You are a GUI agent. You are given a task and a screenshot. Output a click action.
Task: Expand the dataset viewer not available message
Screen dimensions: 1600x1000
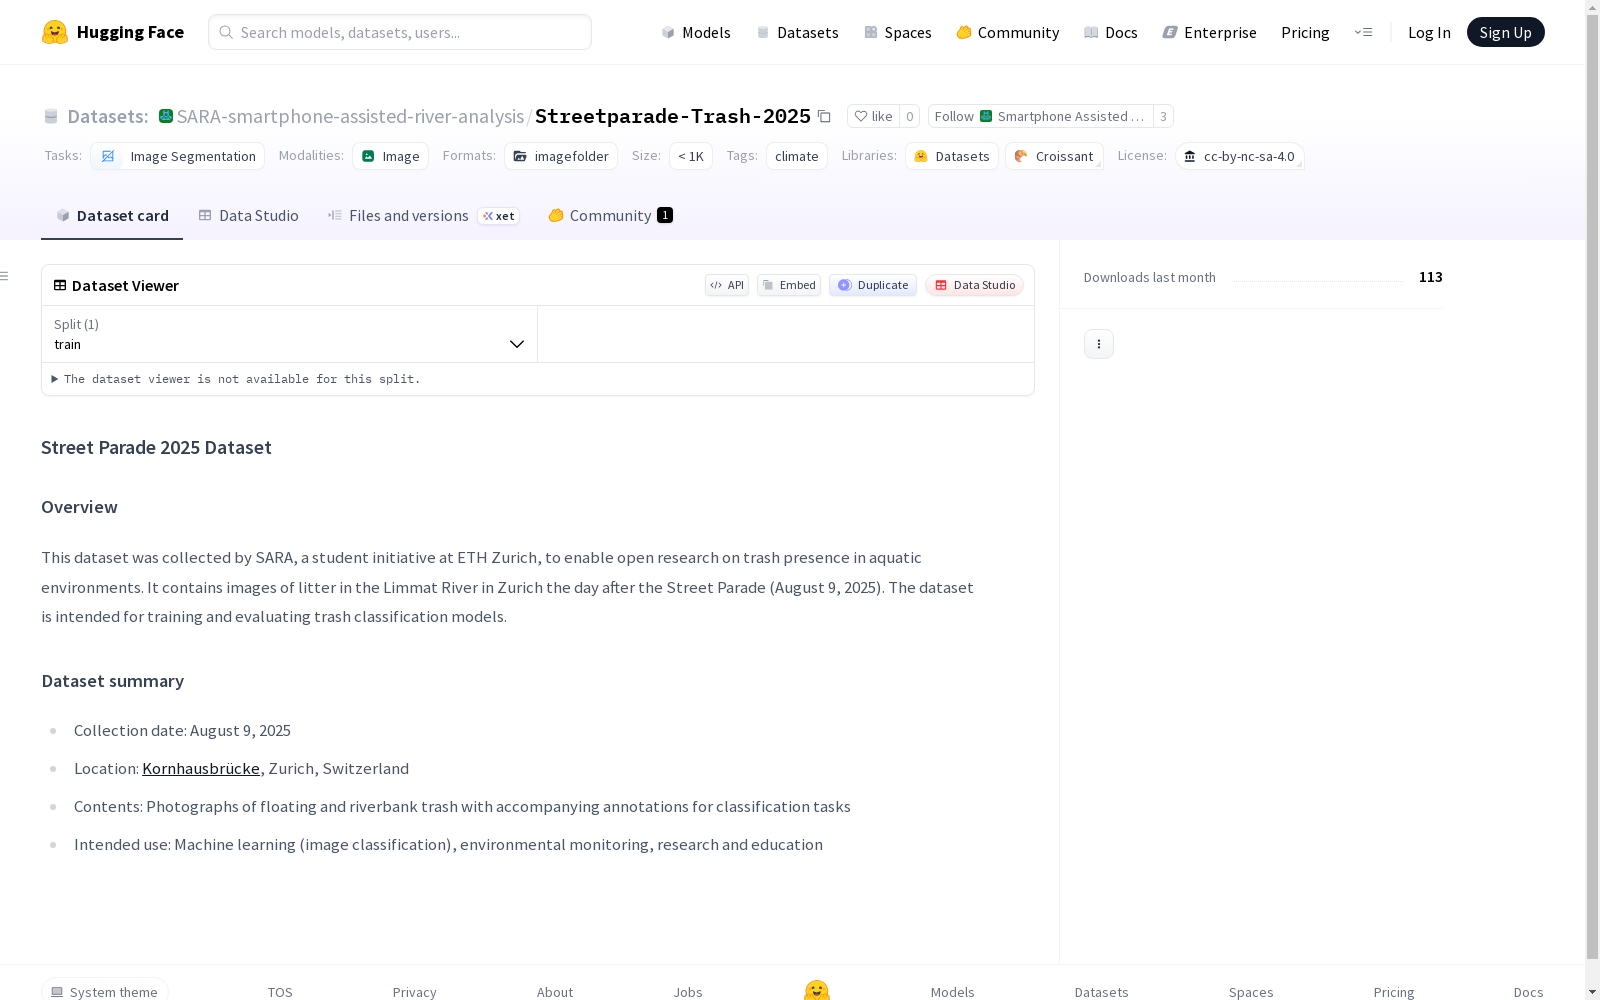(x=236, y=379)
